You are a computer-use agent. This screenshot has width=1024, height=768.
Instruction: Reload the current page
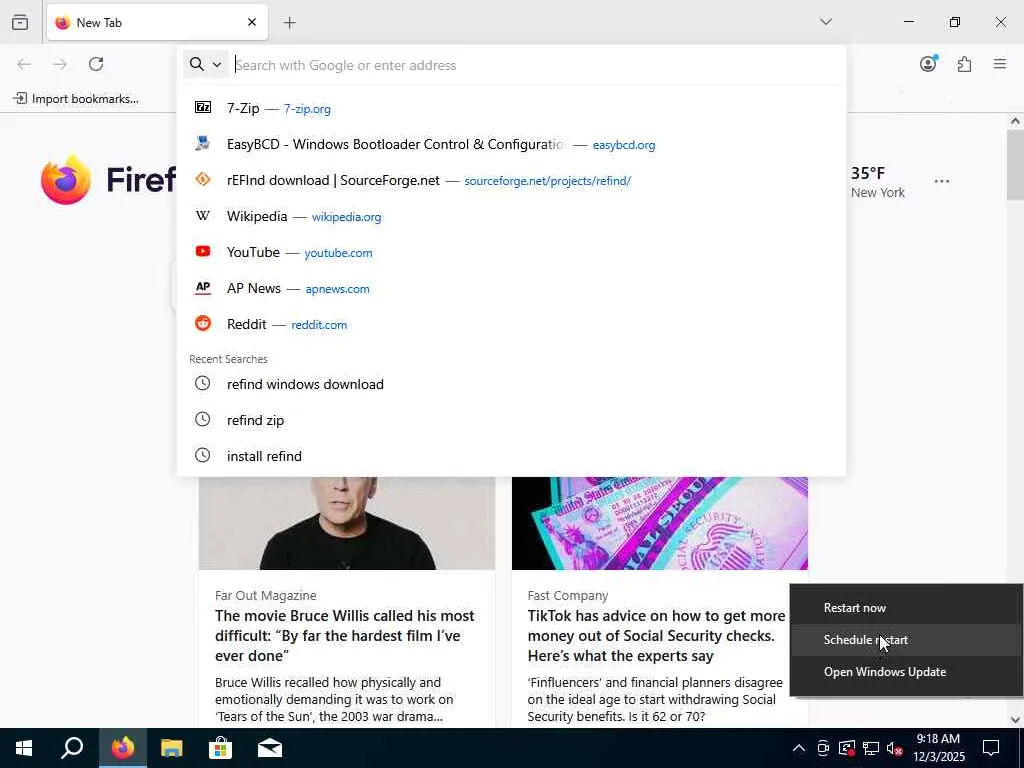pos(96,64)
